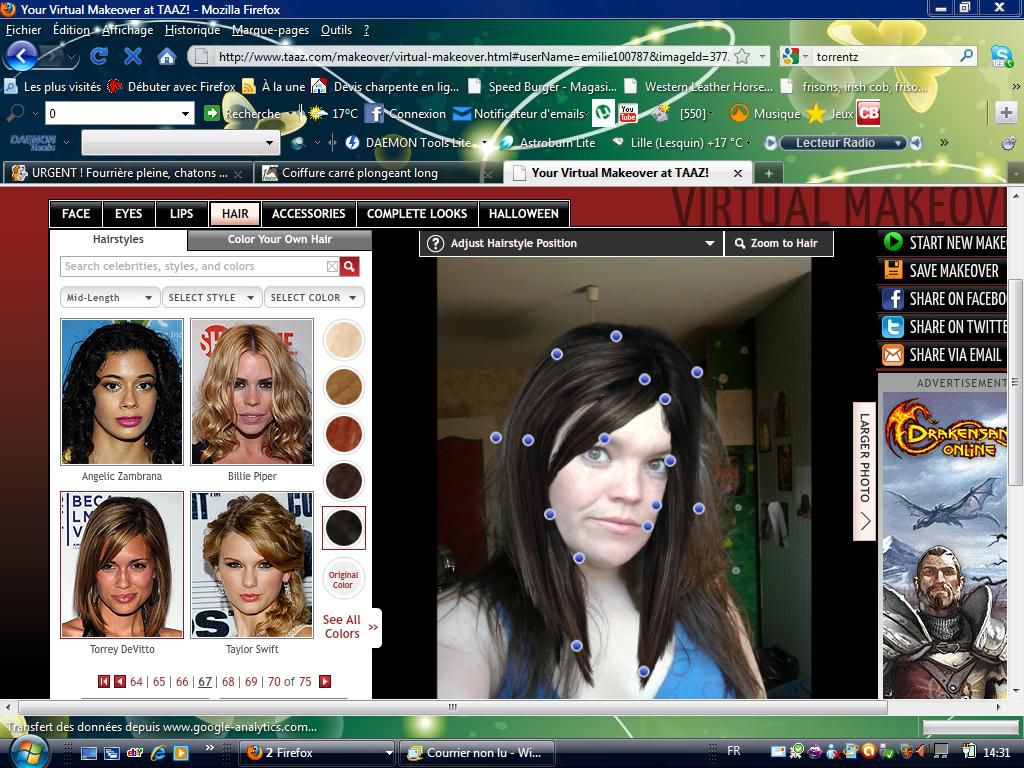Click the red search magnifier button

pos(349,266)
